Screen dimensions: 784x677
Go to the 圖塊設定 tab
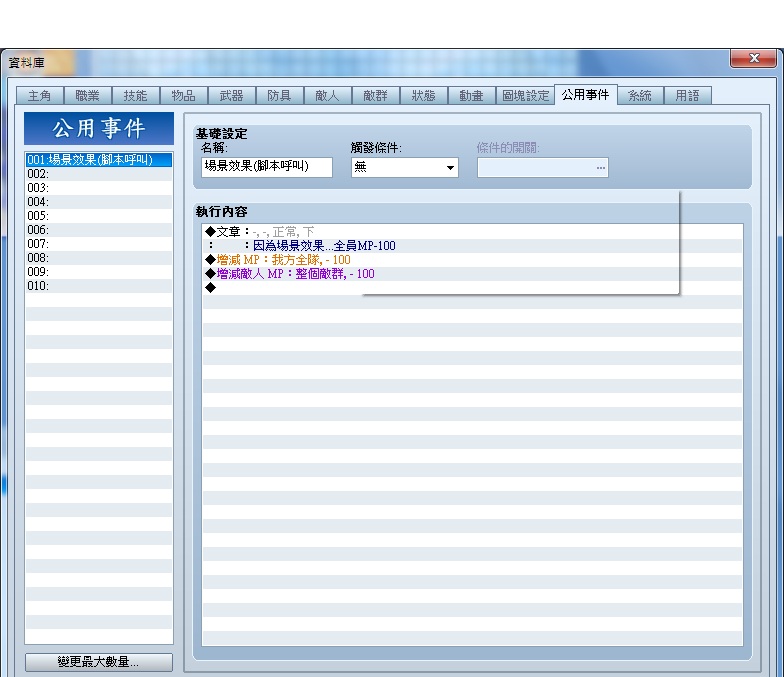click(x=526, y=95)
